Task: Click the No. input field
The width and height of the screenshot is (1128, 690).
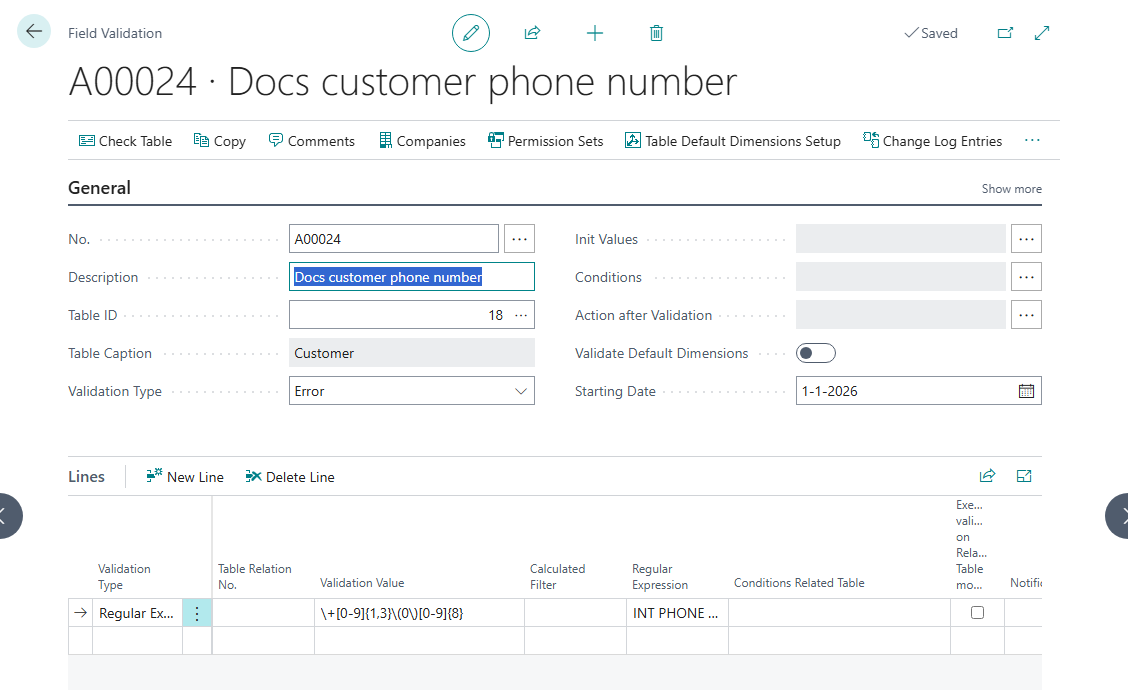Action: 394,239
